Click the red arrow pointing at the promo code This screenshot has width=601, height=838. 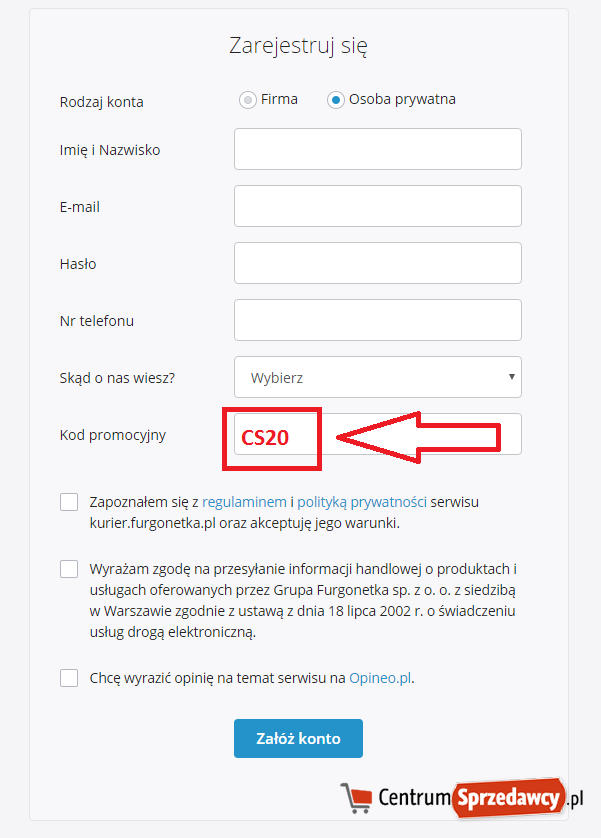(x=418, y=437)
